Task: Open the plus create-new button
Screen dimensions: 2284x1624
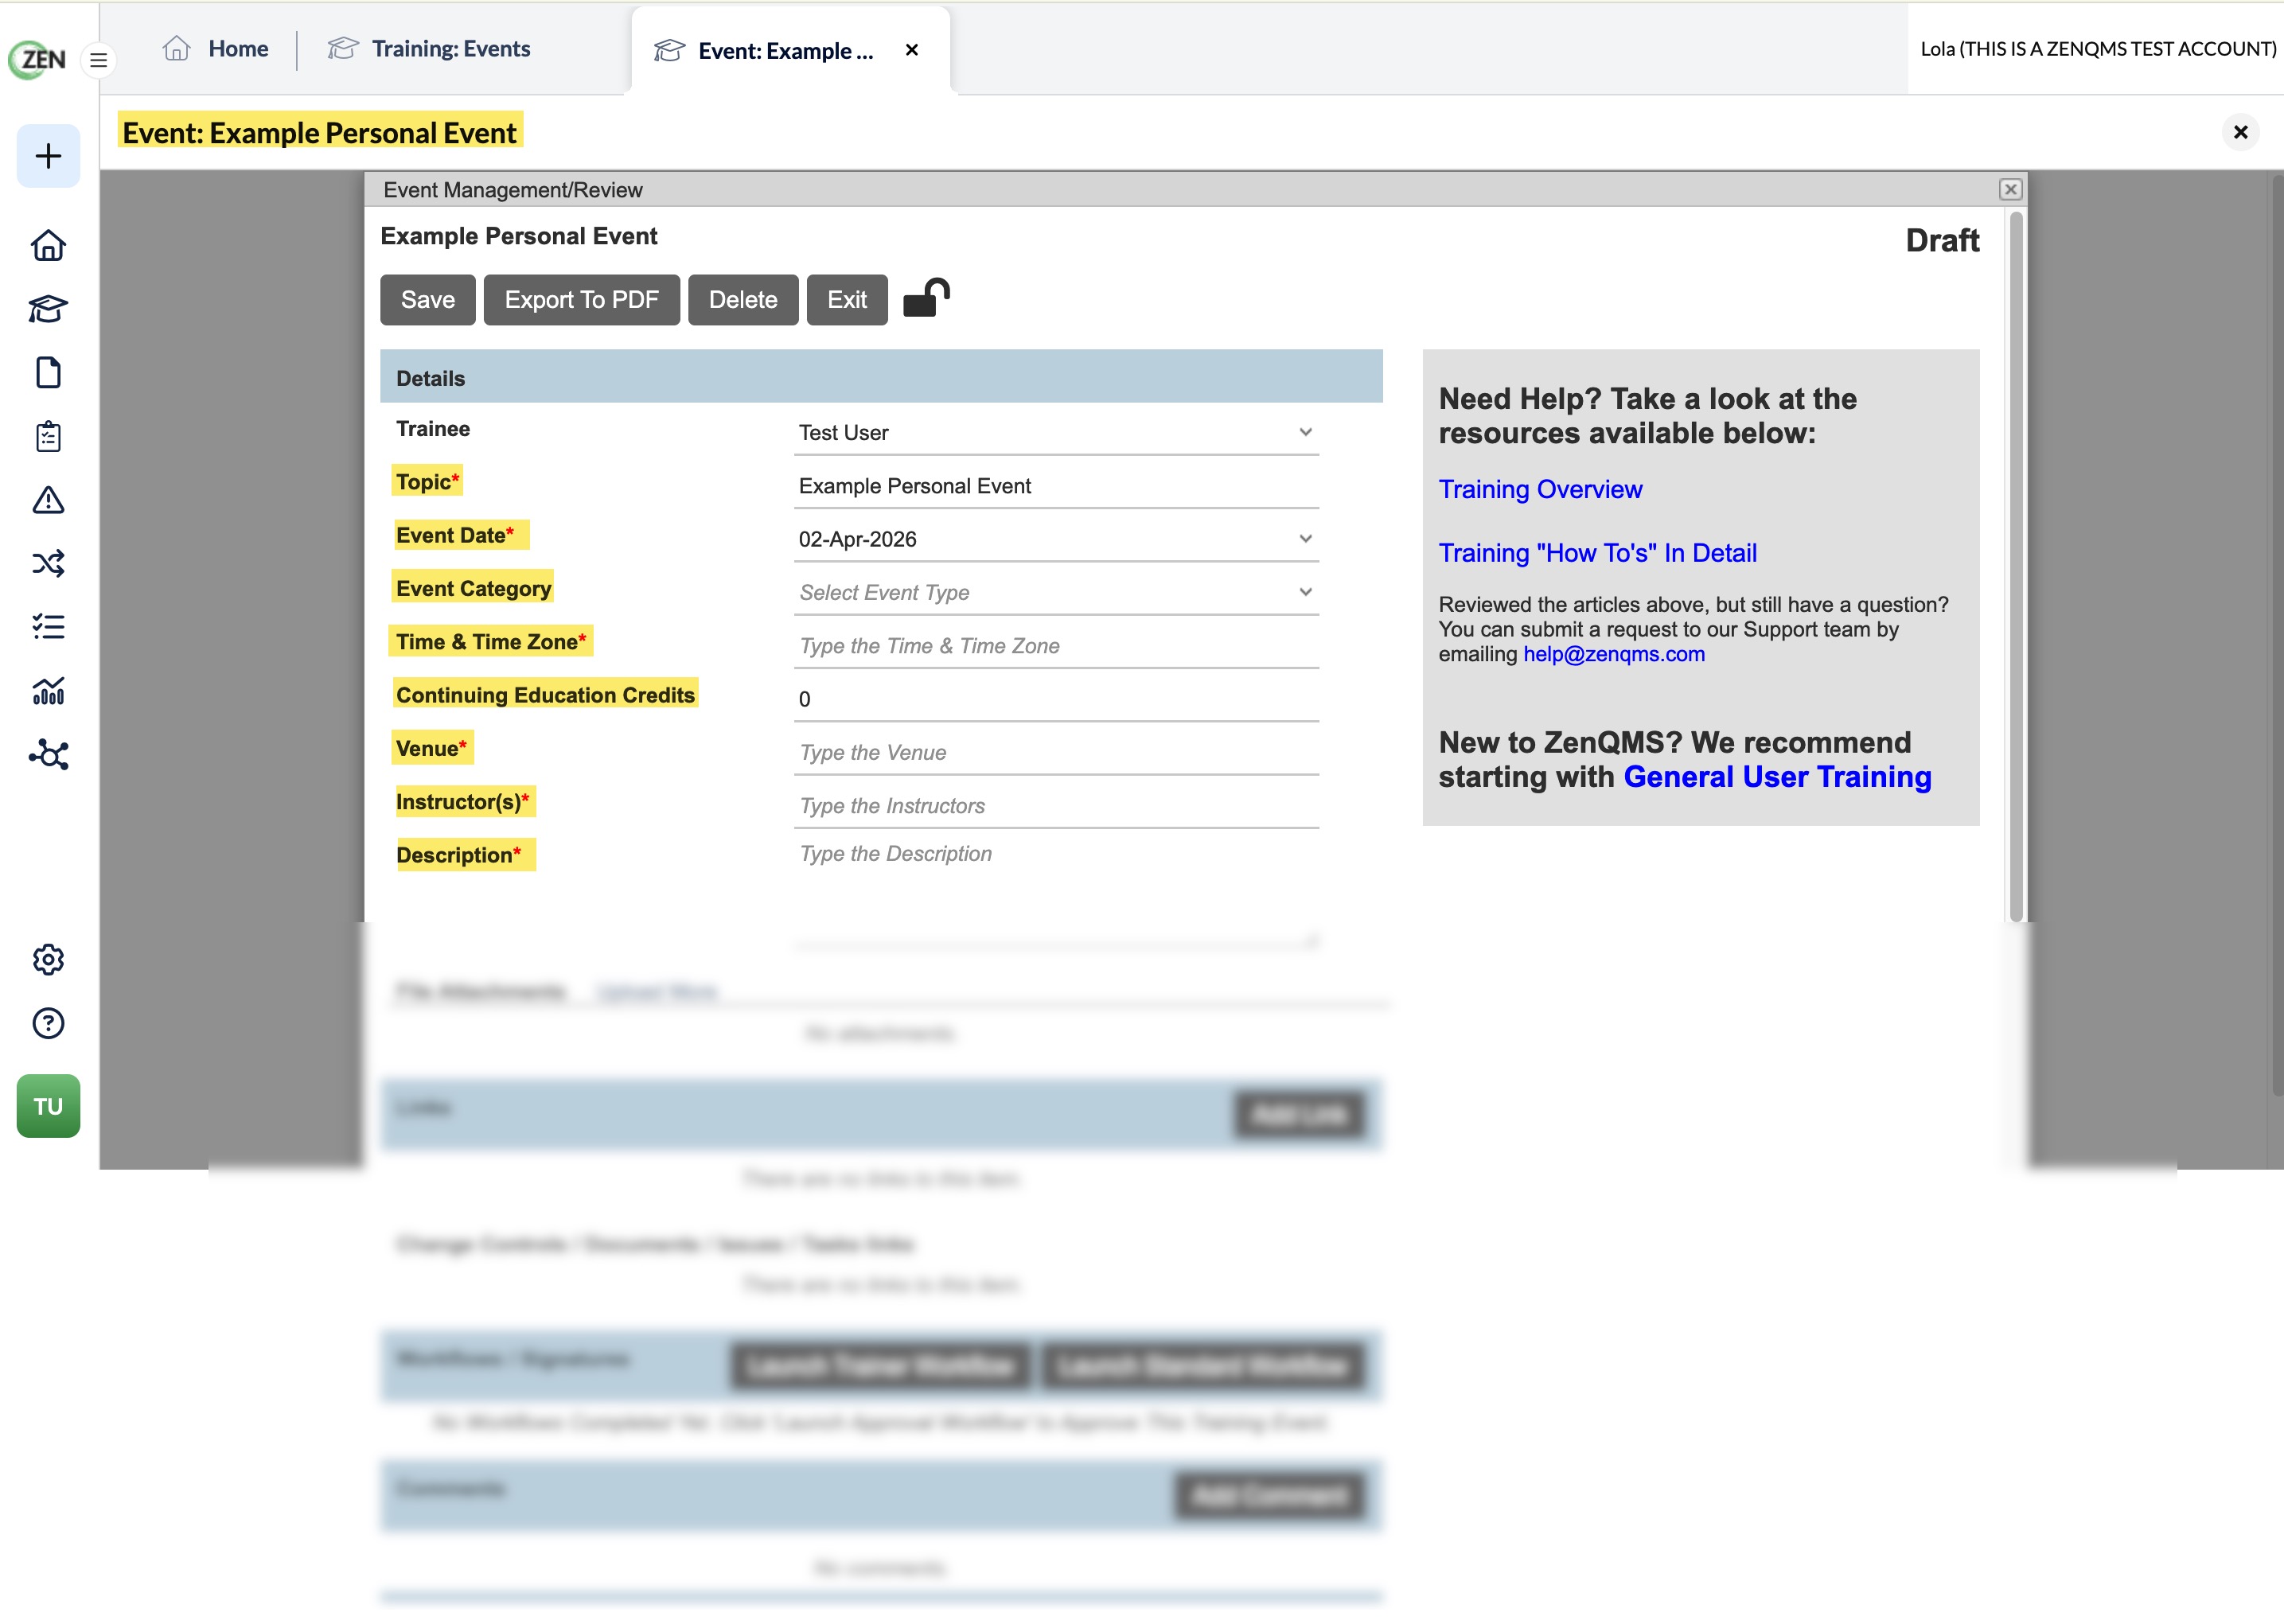Action: (48, 156)
